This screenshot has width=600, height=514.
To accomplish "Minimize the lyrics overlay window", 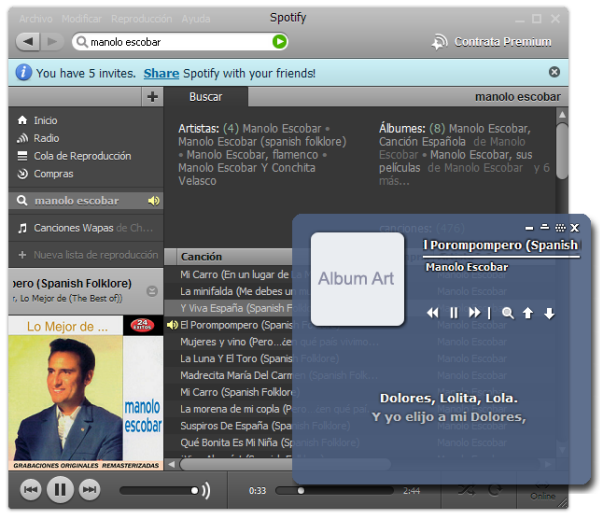I will (x=529, y=228).
